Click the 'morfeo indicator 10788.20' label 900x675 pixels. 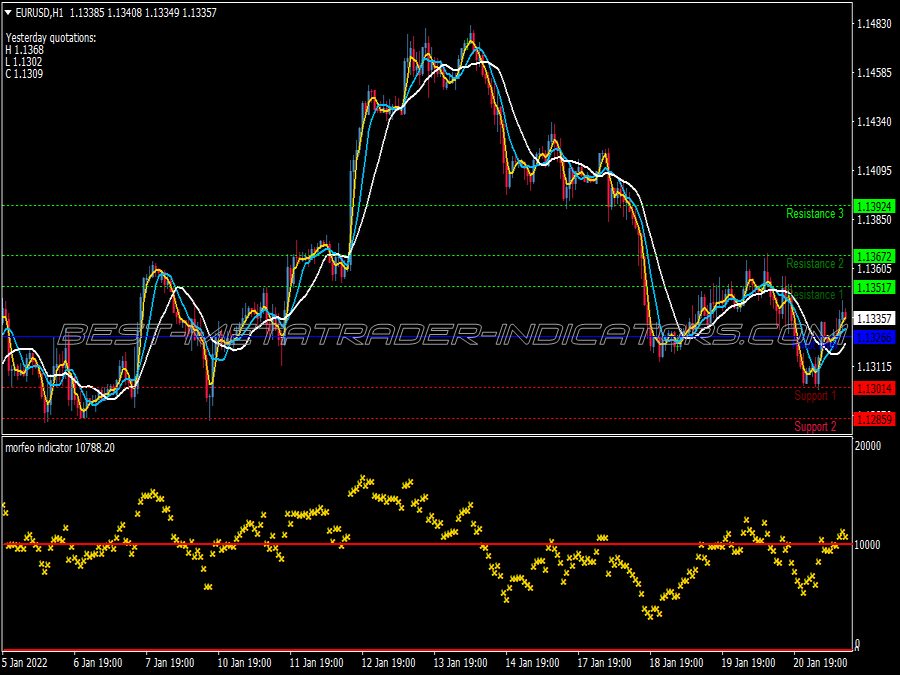[60, 448]
